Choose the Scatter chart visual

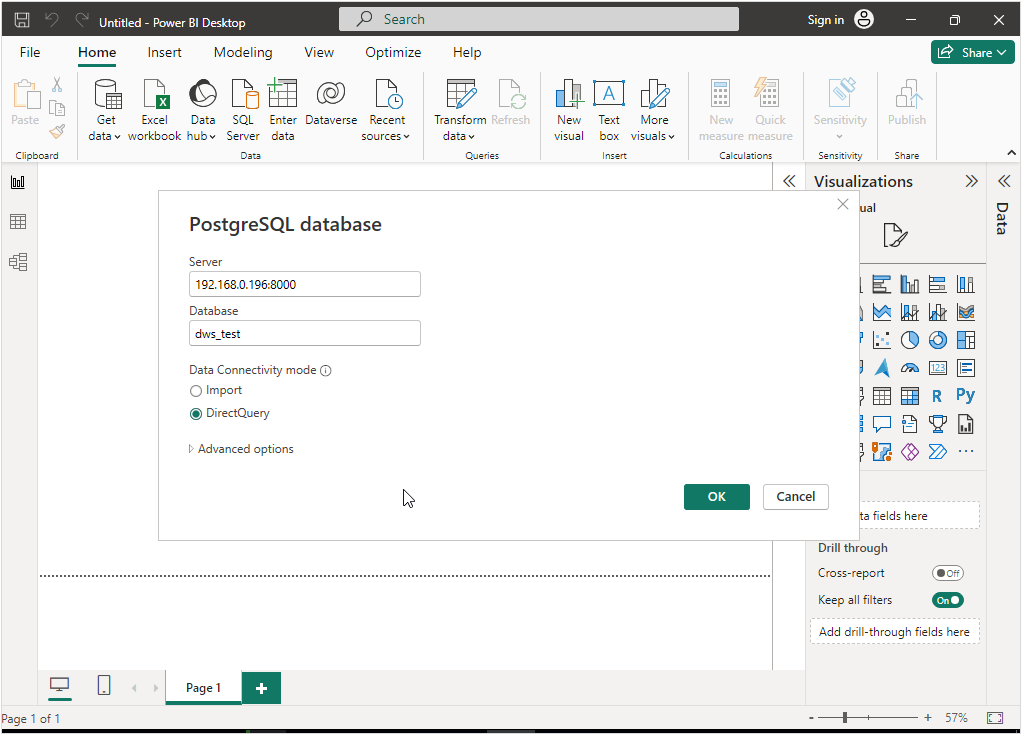coord(881,340)
